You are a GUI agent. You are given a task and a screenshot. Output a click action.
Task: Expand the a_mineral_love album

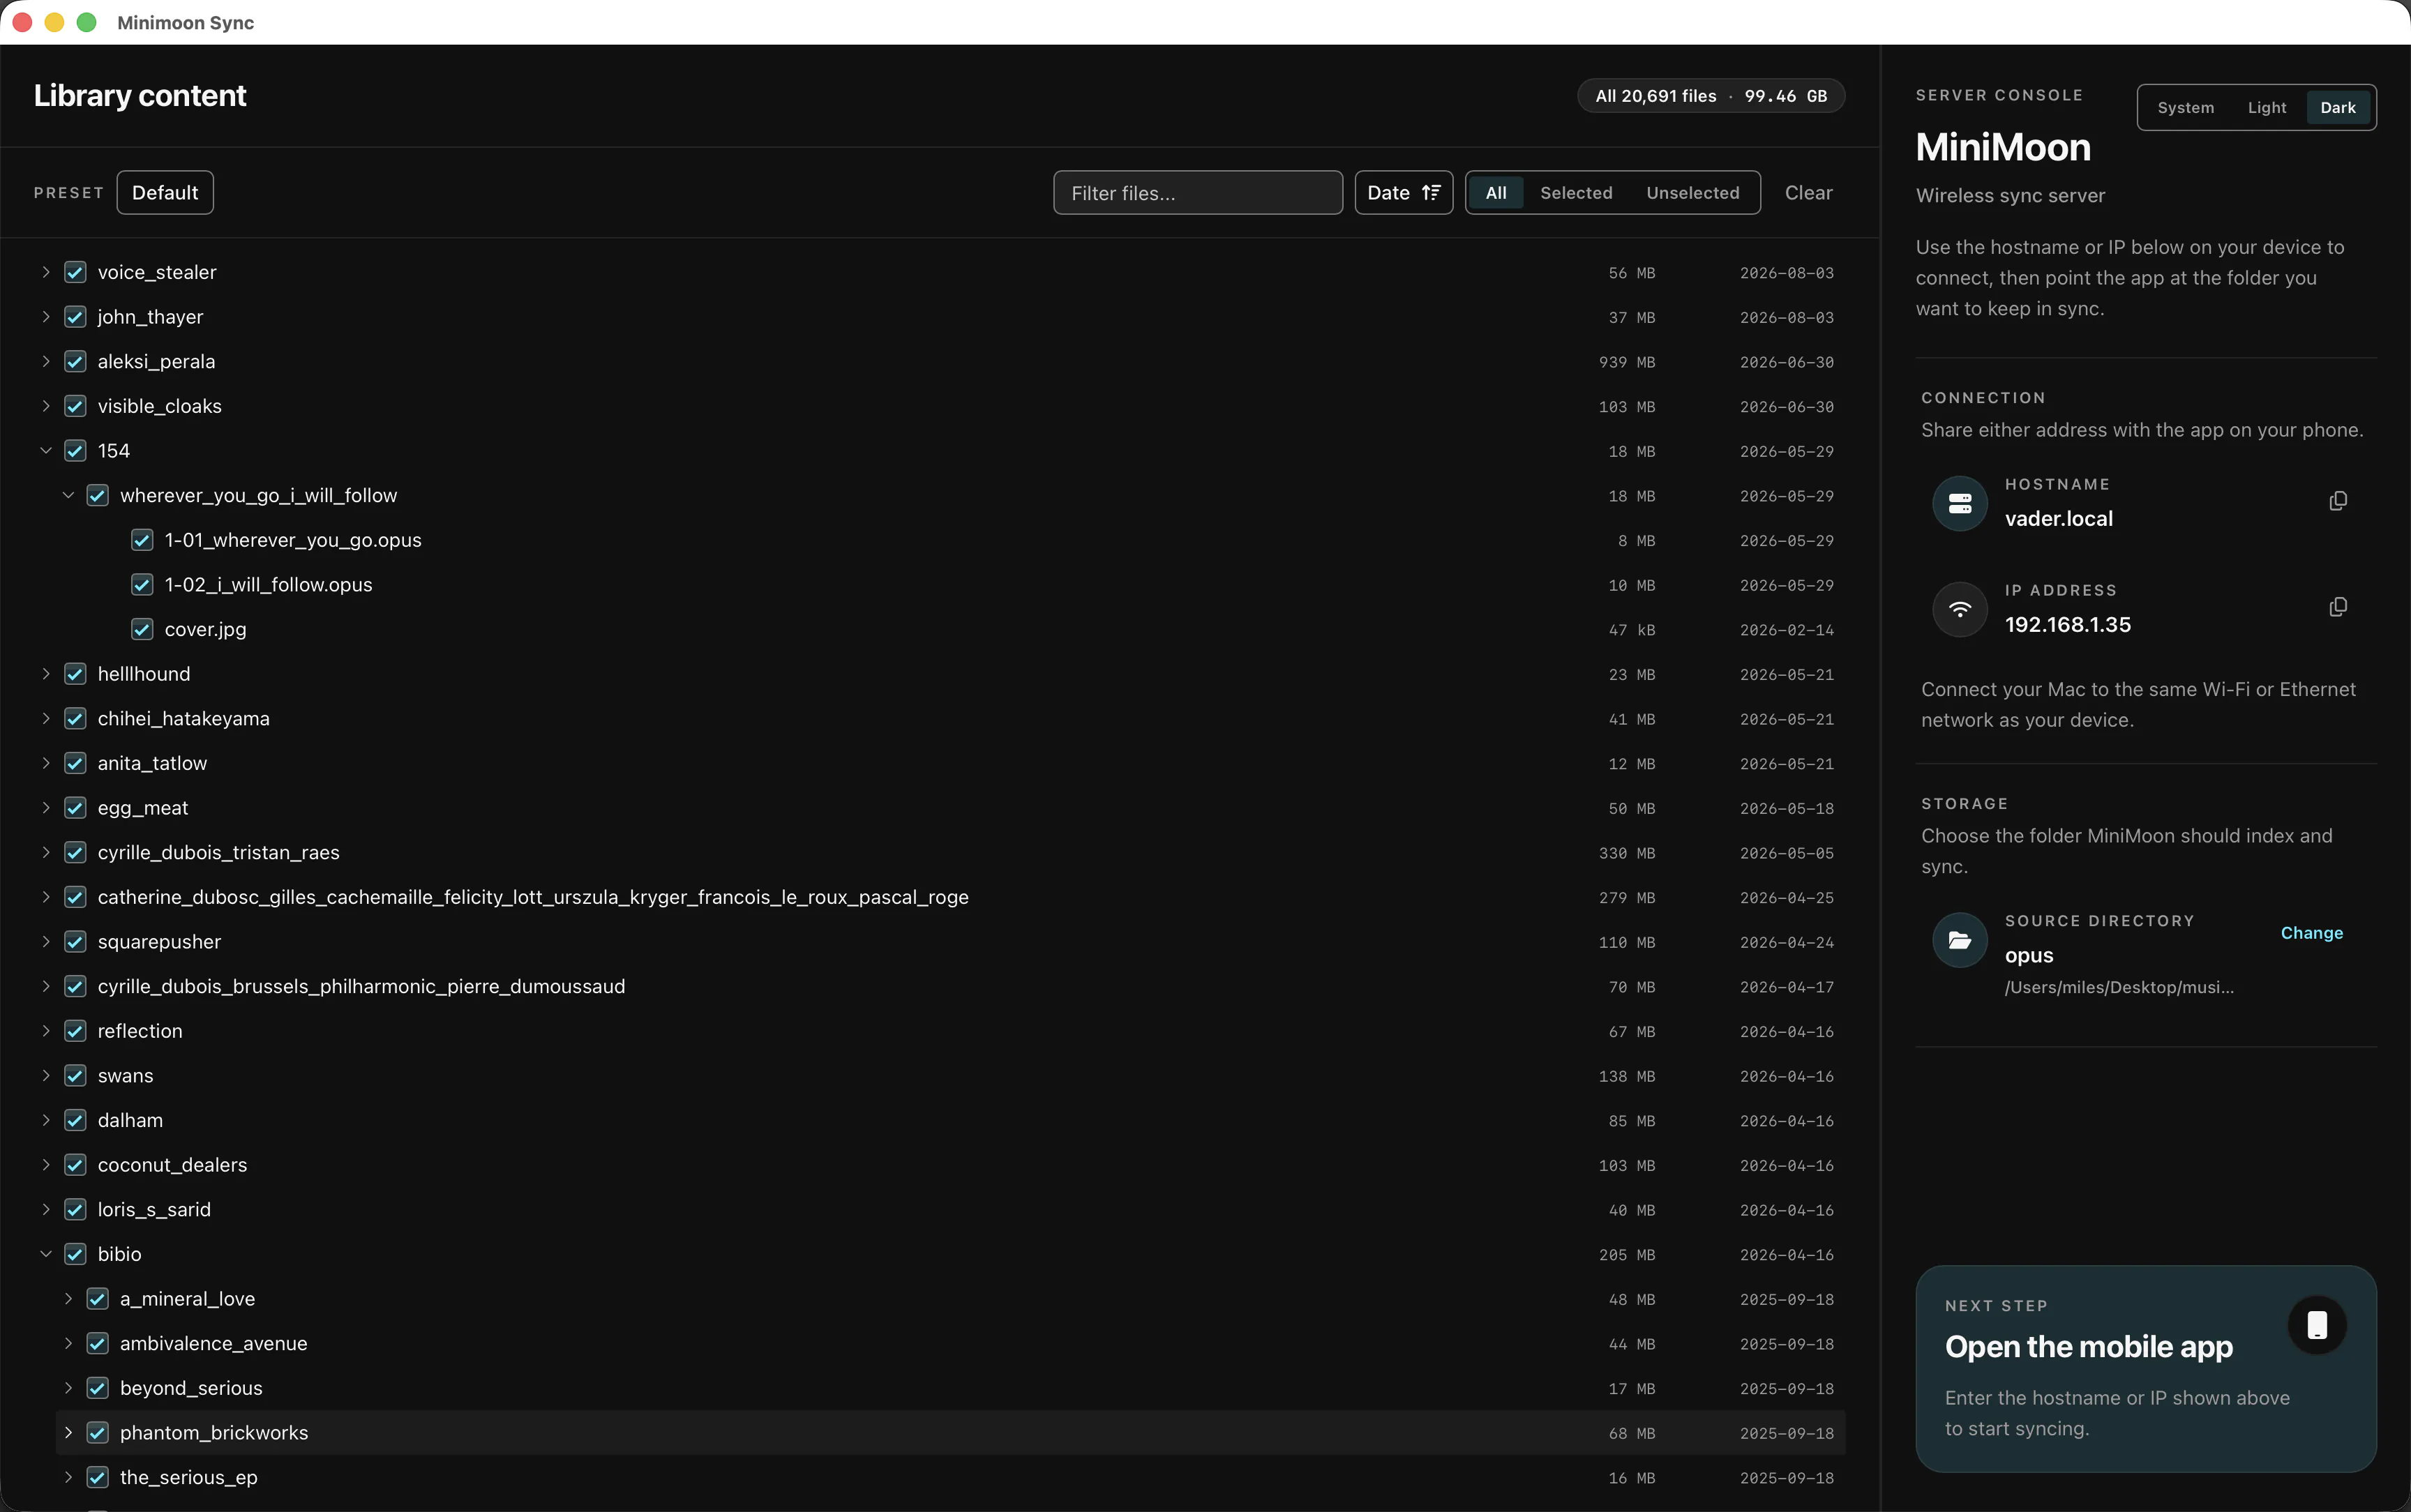pyautogui.click(x=68, y=1299)
